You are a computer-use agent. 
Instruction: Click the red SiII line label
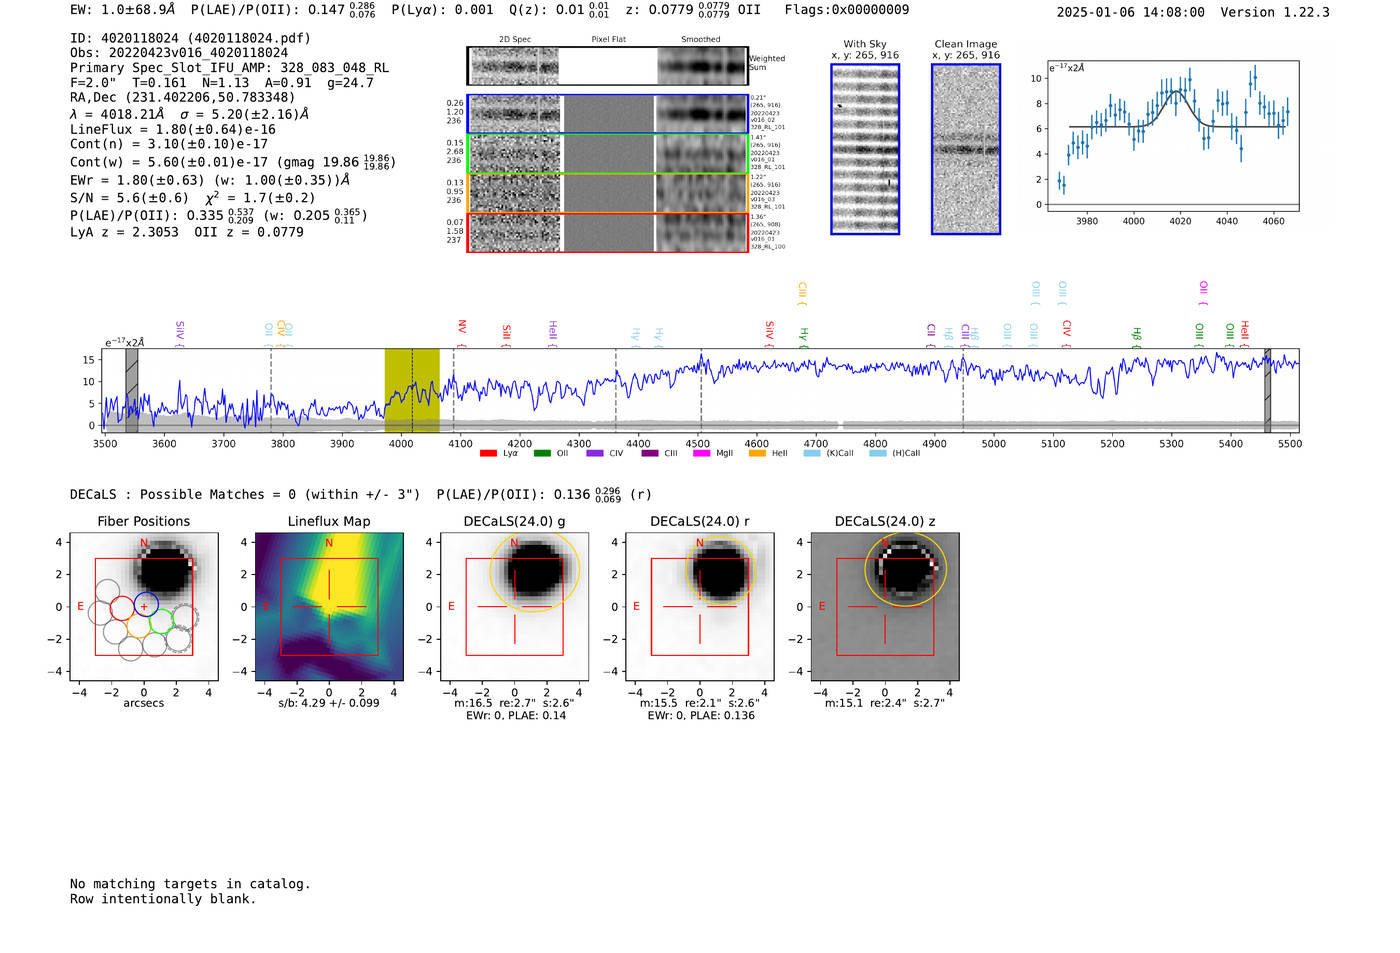pos(507,335)
